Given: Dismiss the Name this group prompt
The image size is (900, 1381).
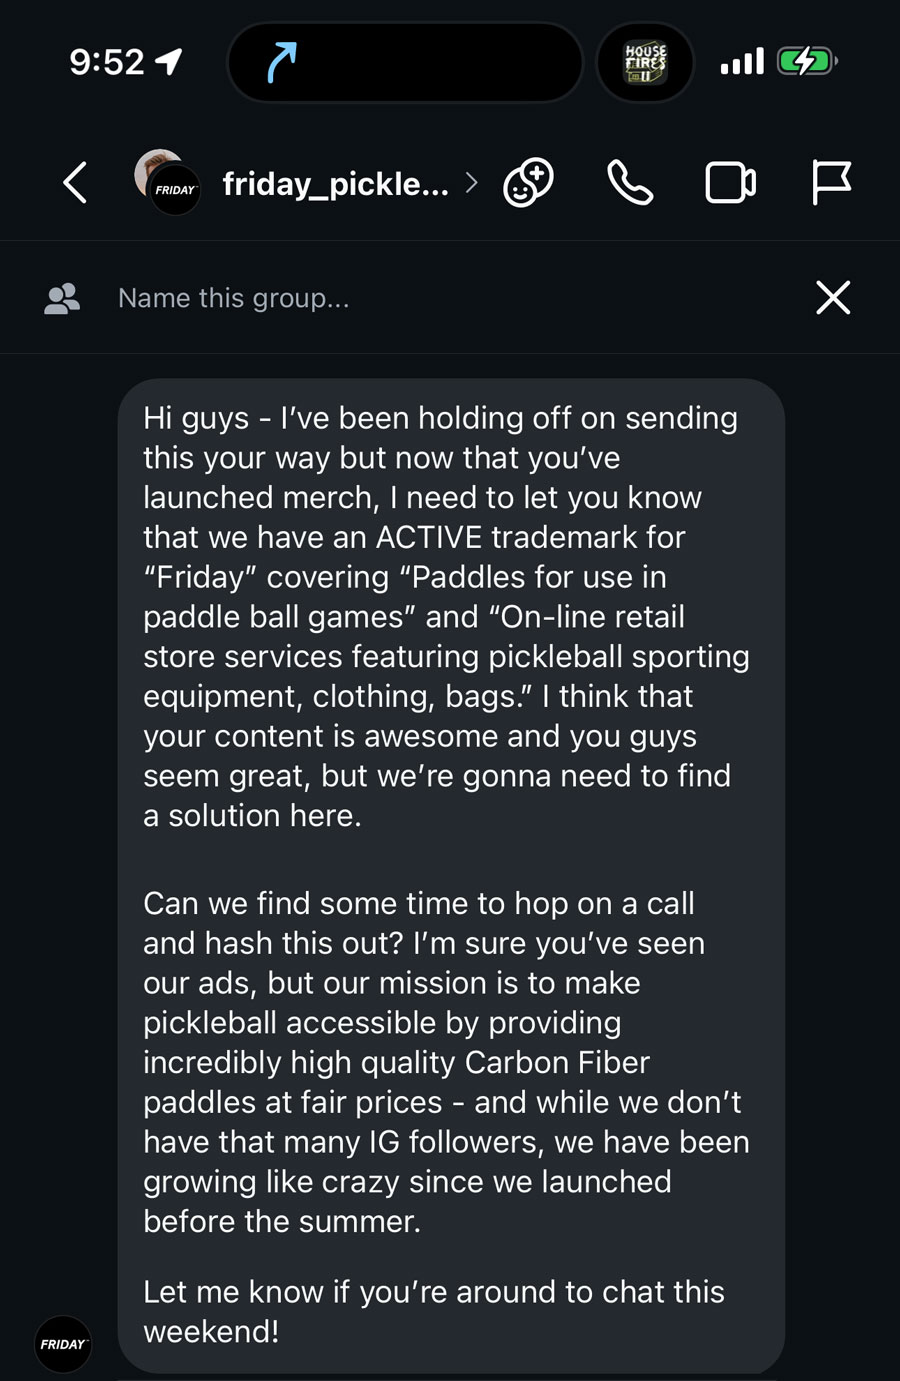Looking at the screenshot, I should pyautogui.click(x=833, y=298).
